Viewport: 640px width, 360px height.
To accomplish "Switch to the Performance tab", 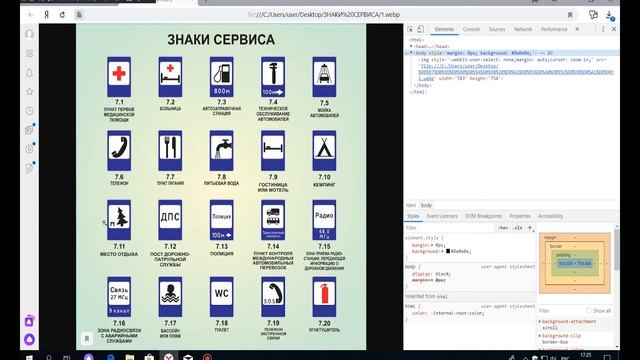I will pyautogui.click(x=554, y=29).
